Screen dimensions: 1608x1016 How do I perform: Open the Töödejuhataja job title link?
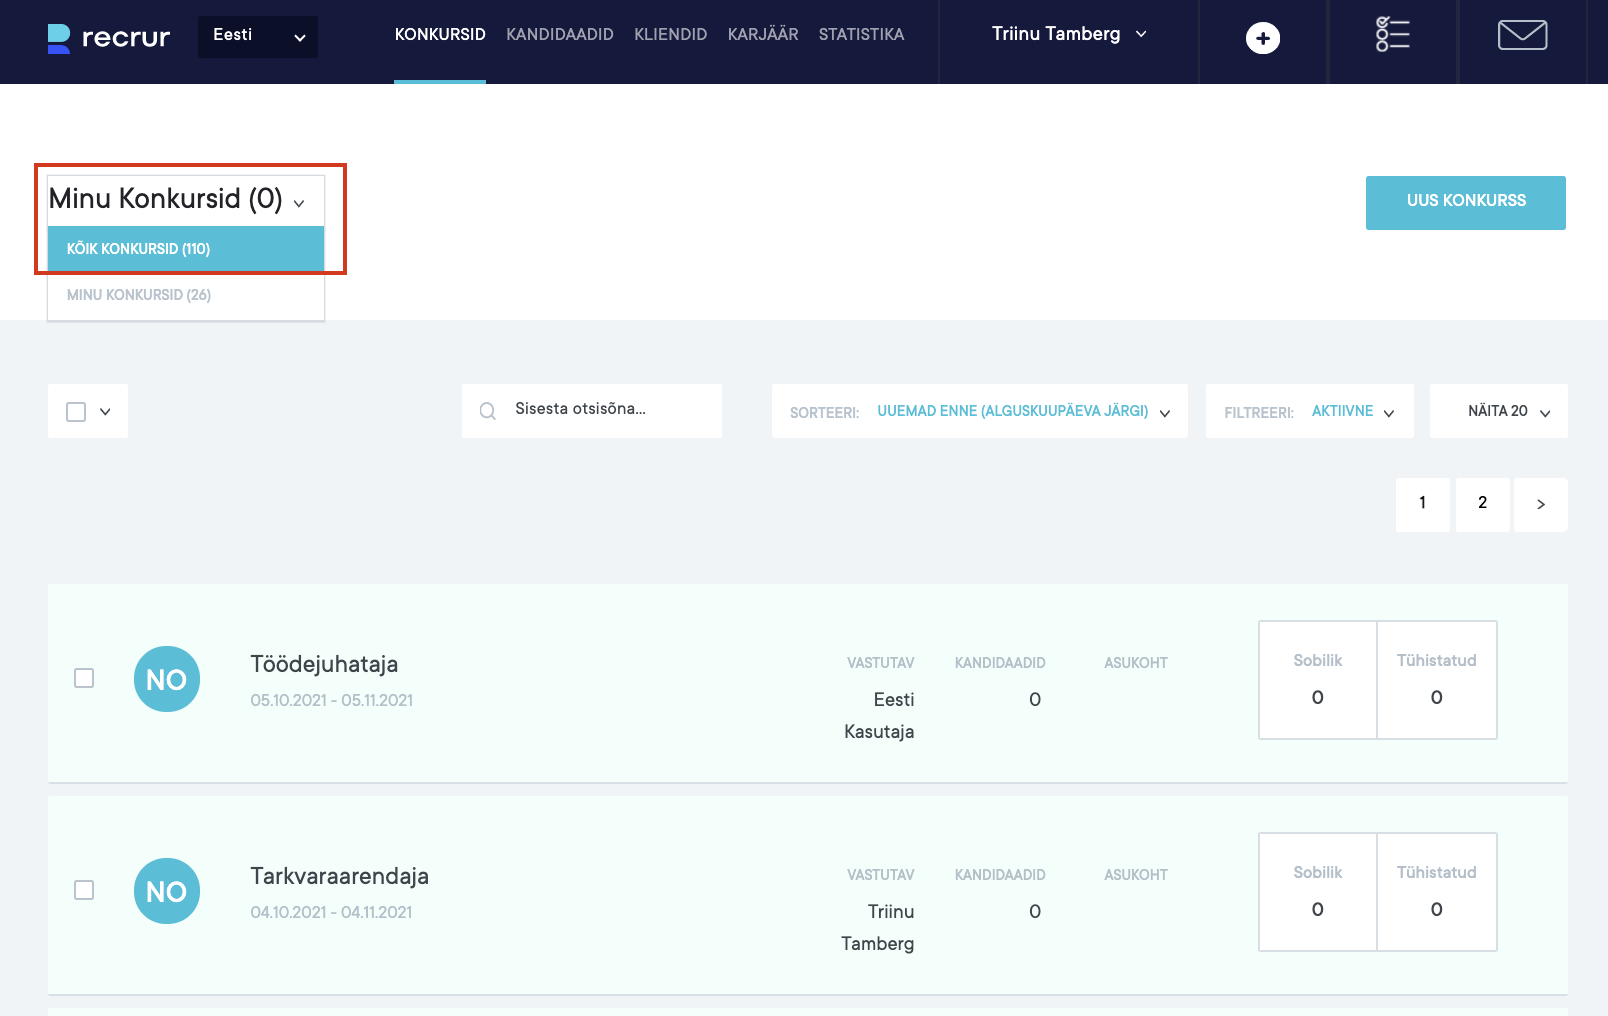324,664
